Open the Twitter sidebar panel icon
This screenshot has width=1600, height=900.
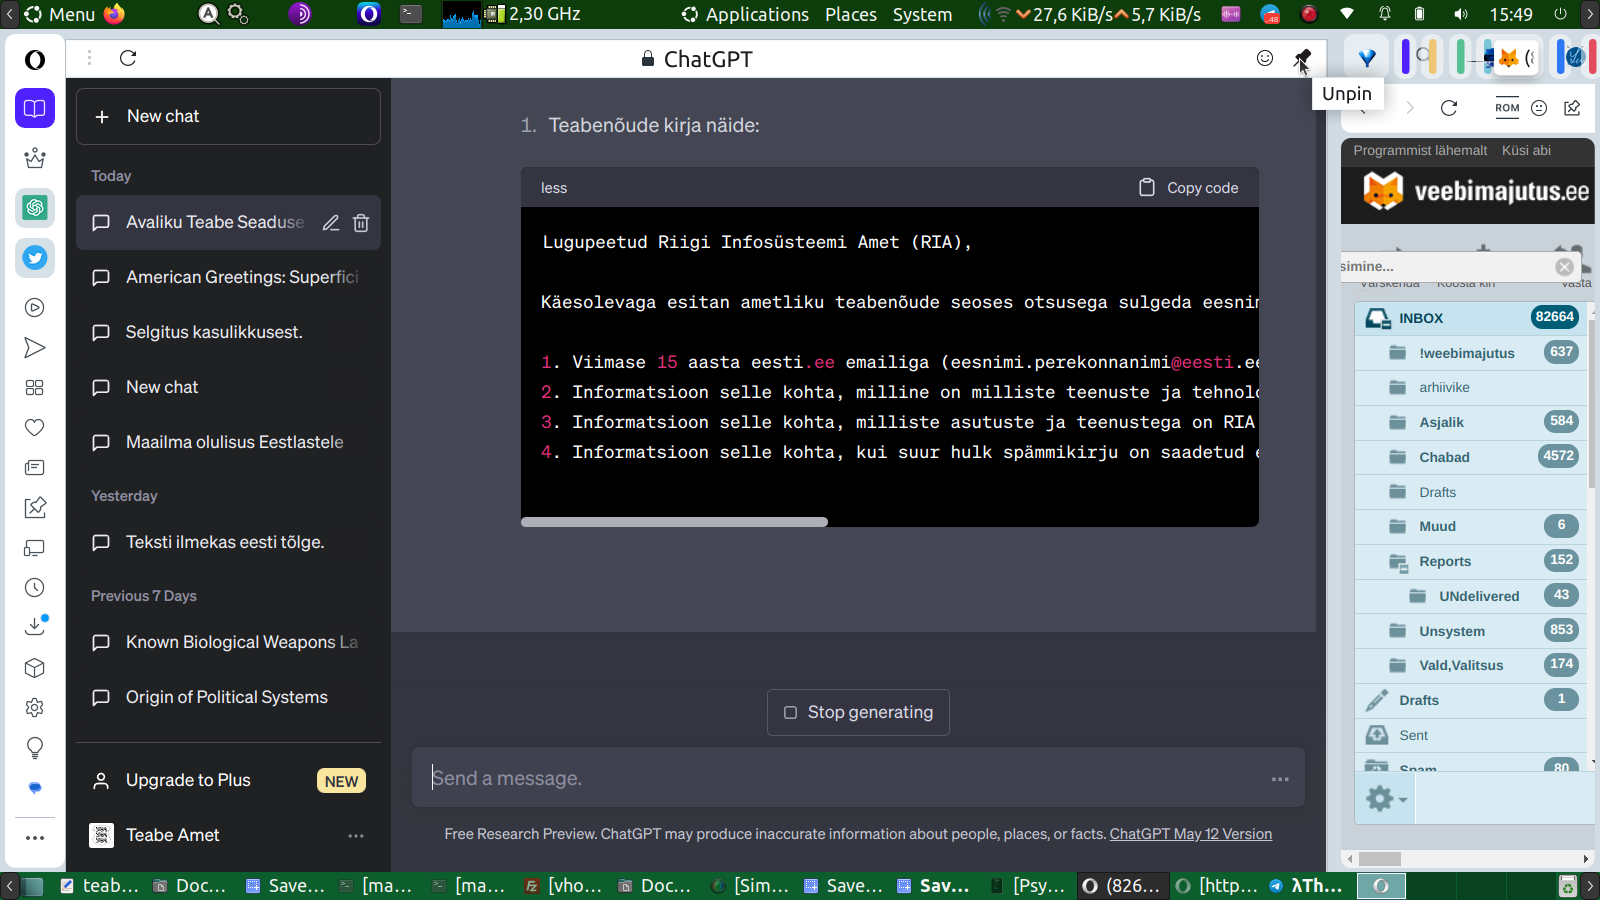tap(35, 258)
